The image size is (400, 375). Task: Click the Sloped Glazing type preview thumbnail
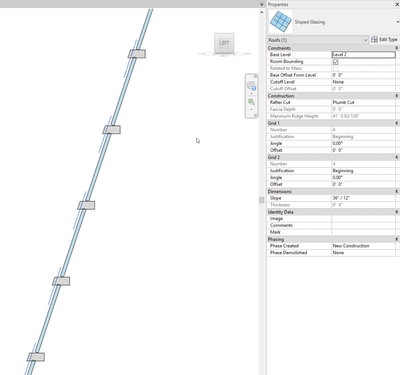click(280, 22)
